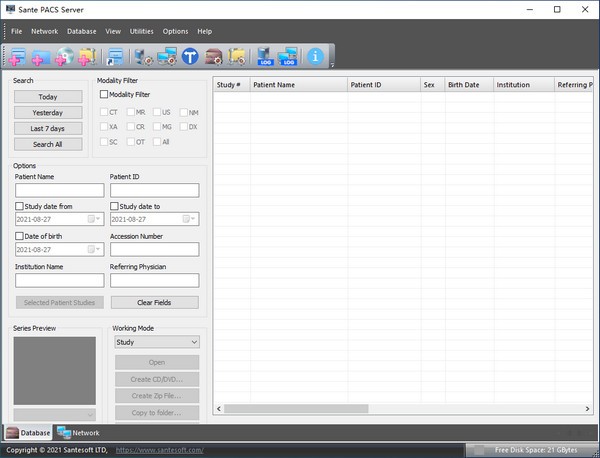Screen dimensions: 600x458
Task: Expand the Working Mode Study dropdown
Action: click(x=156, y=342)
